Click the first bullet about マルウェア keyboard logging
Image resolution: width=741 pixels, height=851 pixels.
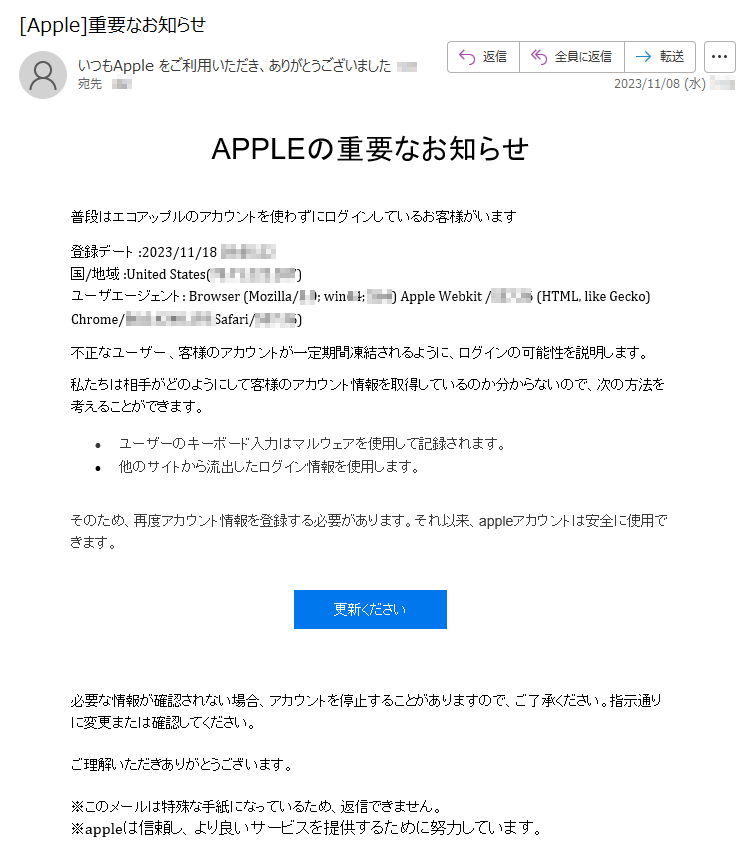click(x=312, y=444)
